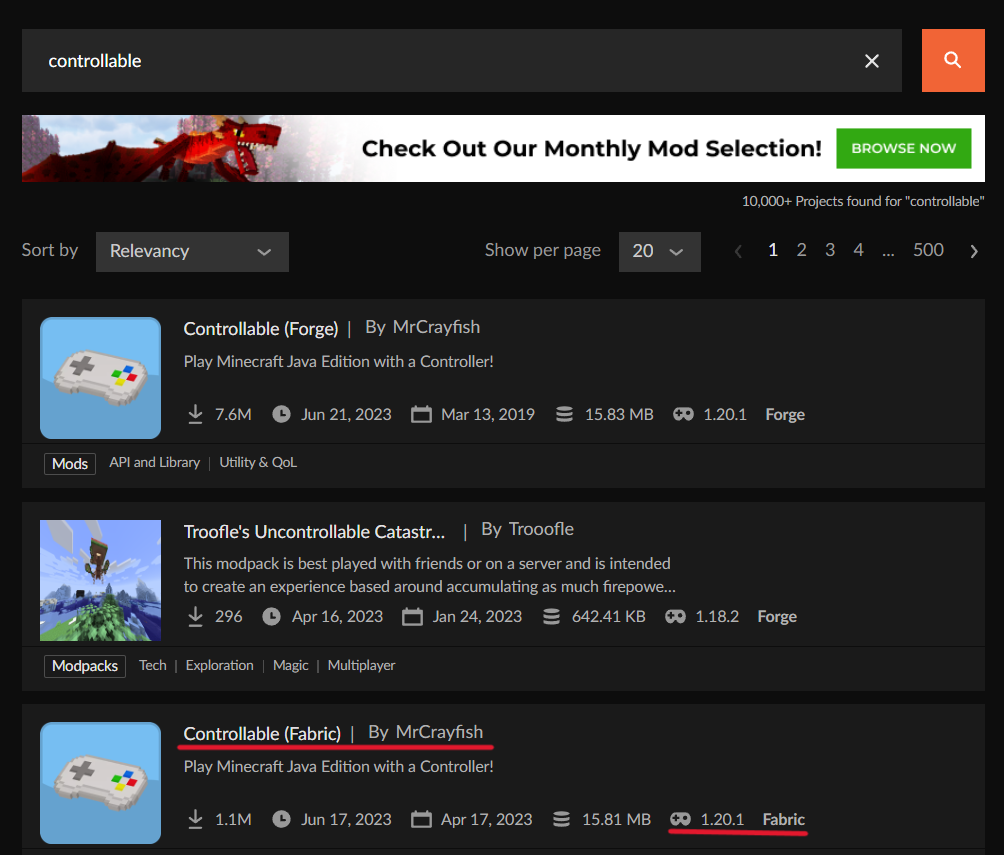This screenshot has width=1004, height=855.
Task: Click the 15.83 MB file size text
Action: (x=619, y=414)
